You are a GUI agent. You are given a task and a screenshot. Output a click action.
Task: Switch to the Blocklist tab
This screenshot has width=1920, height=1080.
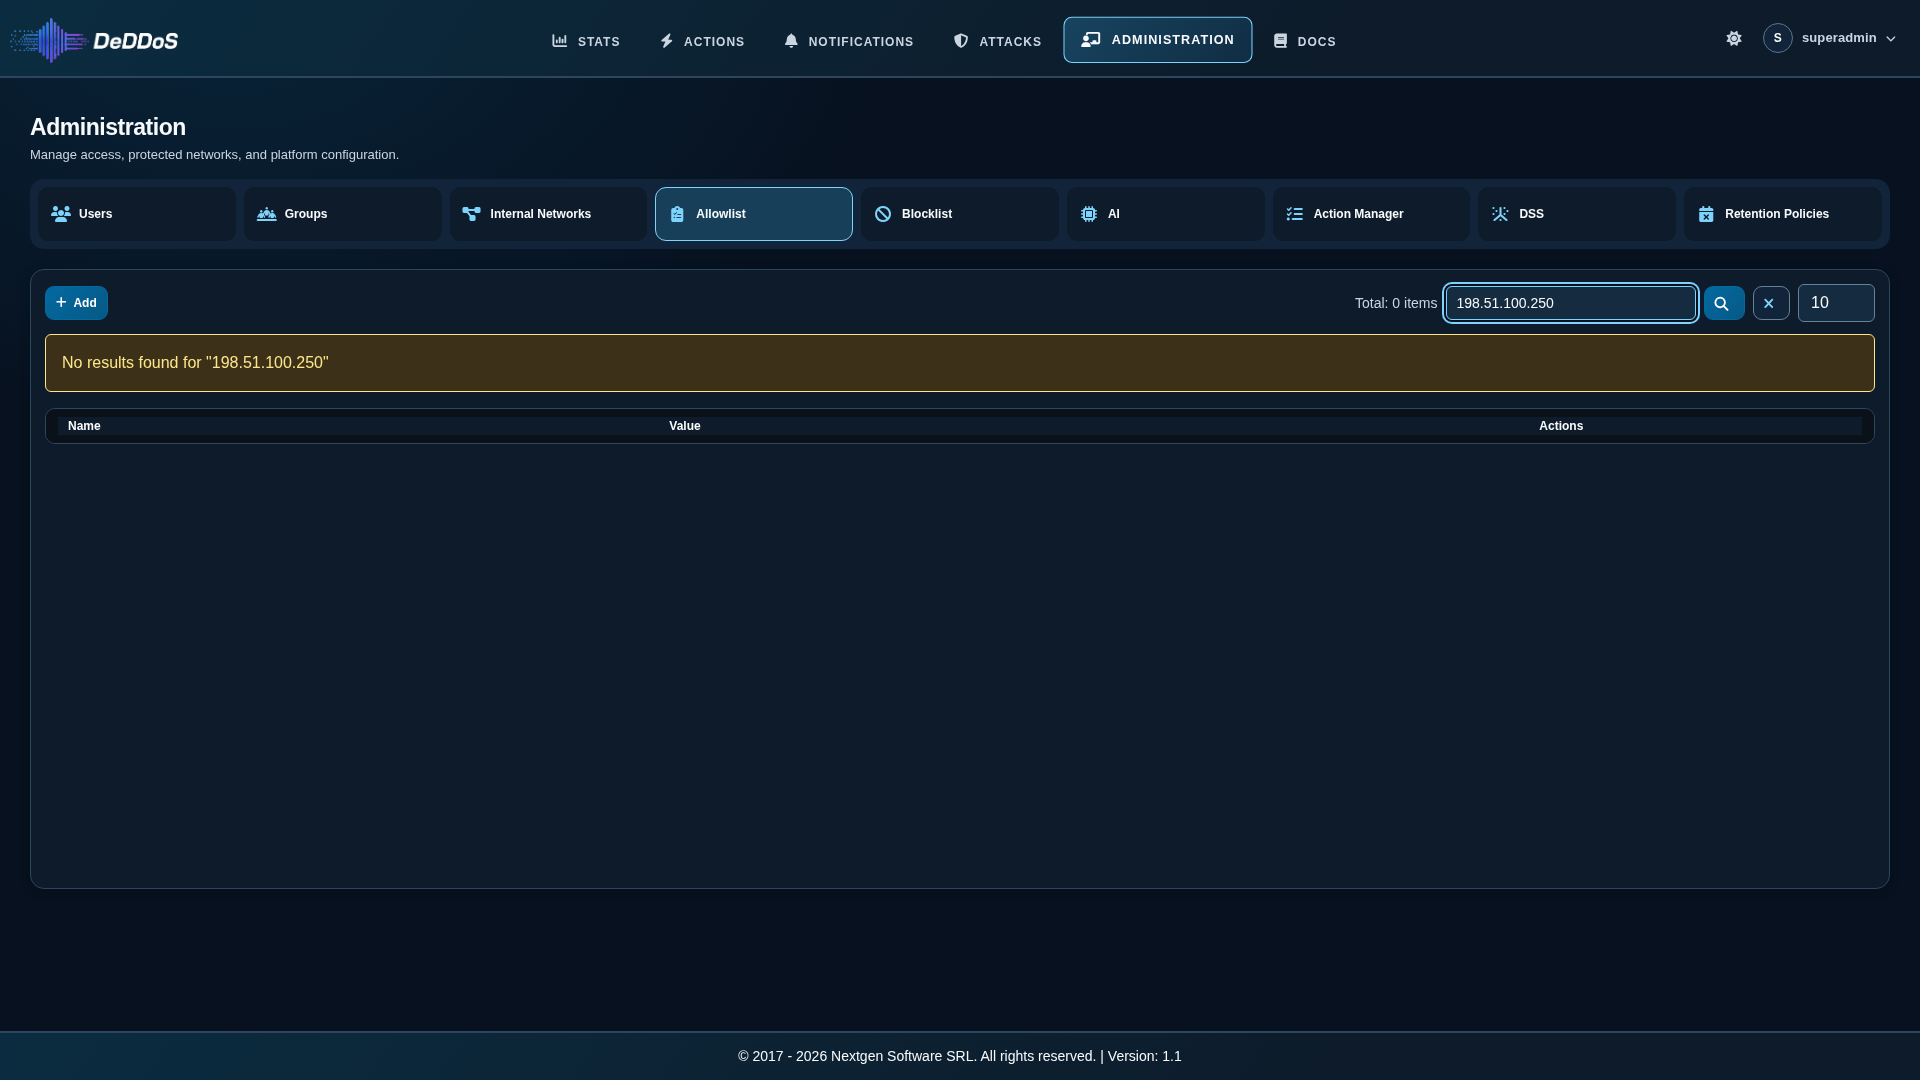click(960, 214)
